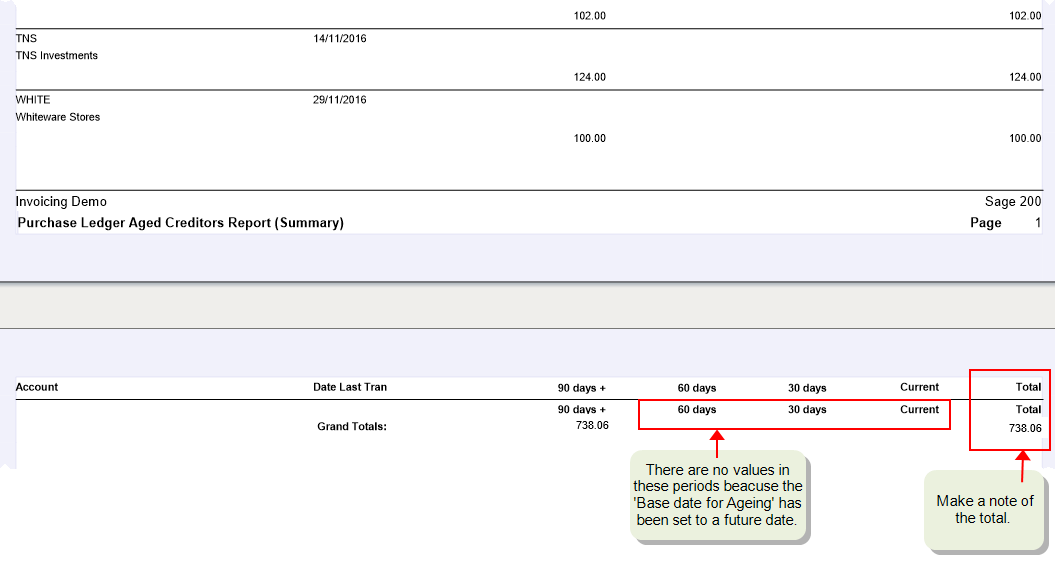Screen dimensions: 1055x565
Task: Click the date 14/11/2016
Action: 340,38
